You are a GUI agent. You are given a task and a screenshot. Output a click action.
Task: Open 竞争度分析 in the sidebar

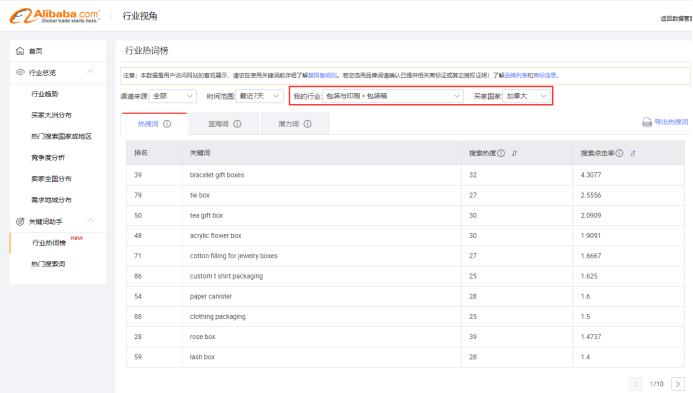[48, 157]
